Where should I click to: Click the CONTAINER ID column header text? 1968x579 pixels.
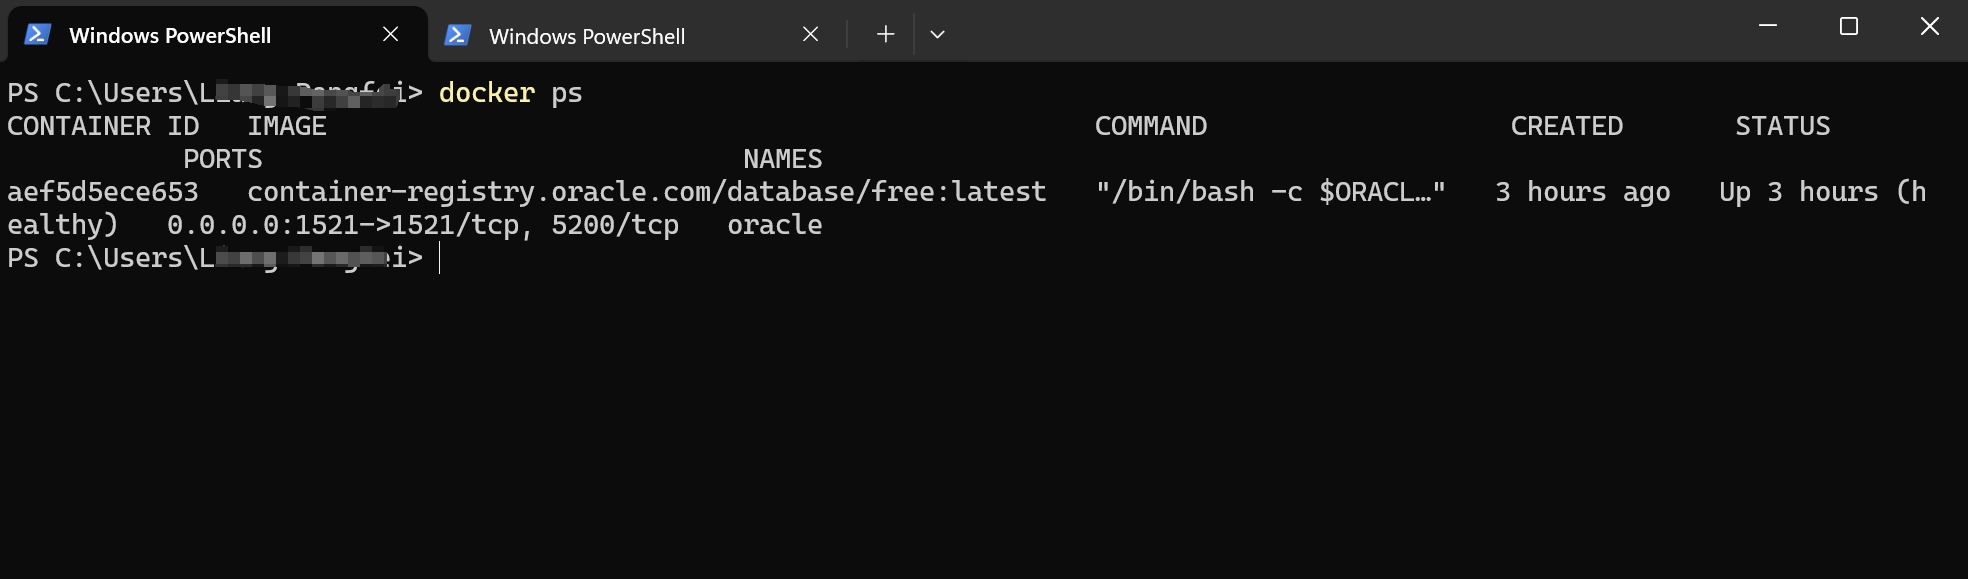pos(103,125)
